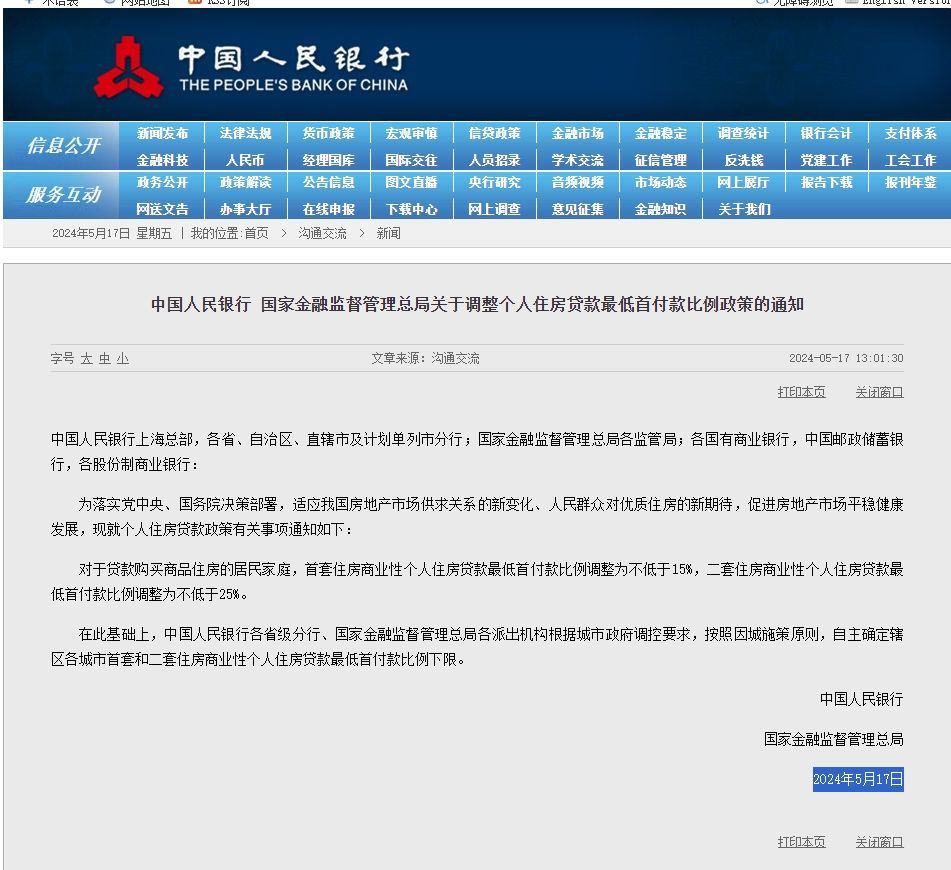Open the 货币政策 menu item

[328, 131]
